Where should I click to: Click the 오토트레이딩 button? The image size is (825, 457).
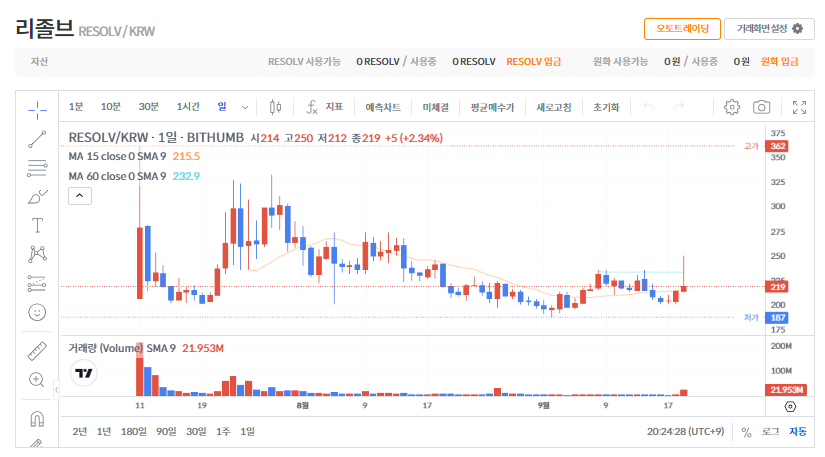click(682, 28)
